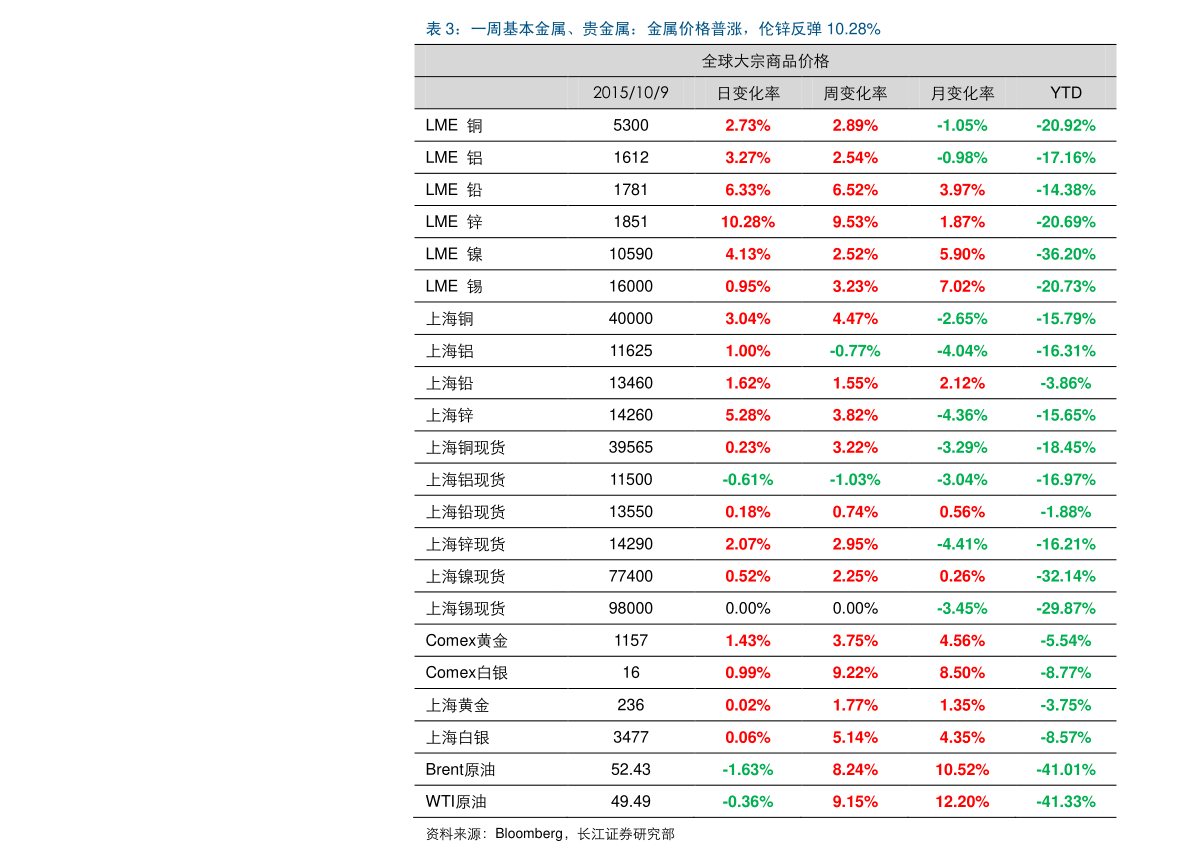Click the YTD column header

[x=1066, y=92]
